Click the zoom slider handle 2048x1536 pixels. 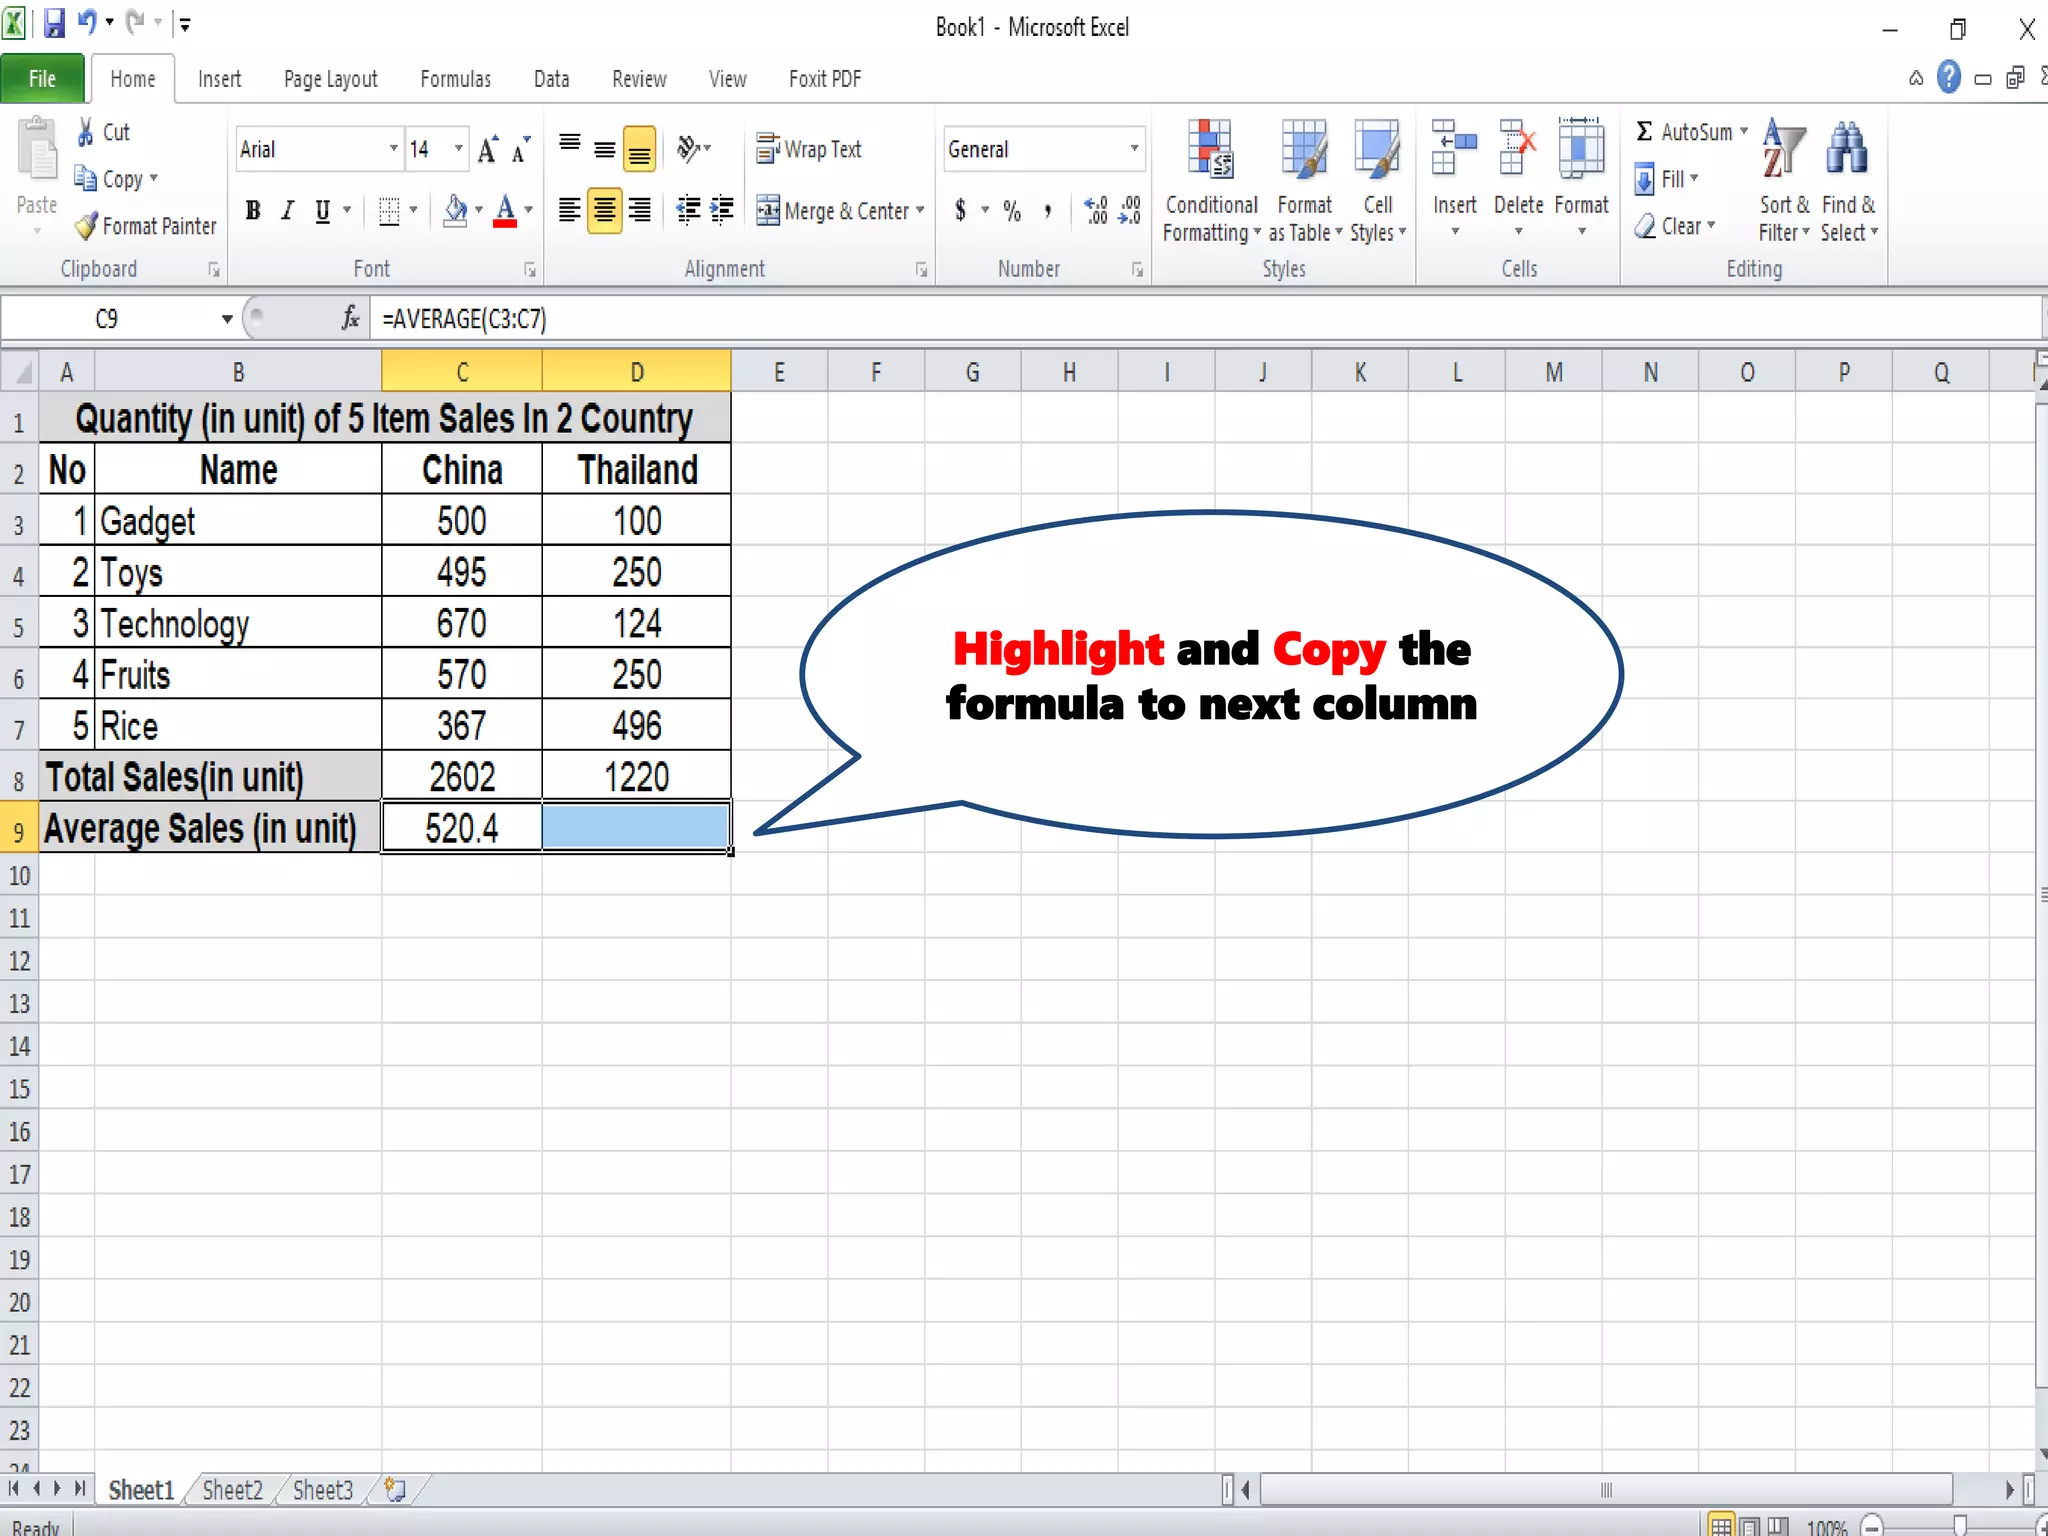(1960, 1525)
